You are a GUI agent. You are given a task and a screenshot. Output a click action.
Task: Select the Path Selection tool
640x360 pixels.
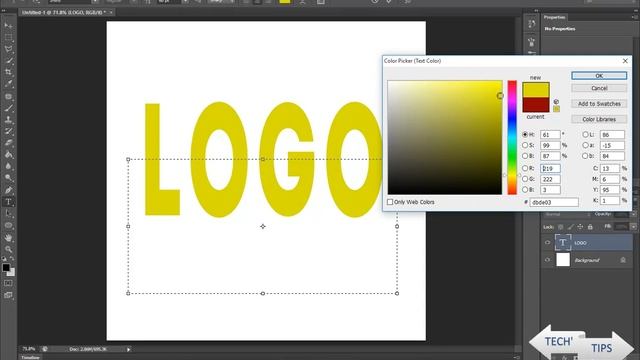click(8, 213)
